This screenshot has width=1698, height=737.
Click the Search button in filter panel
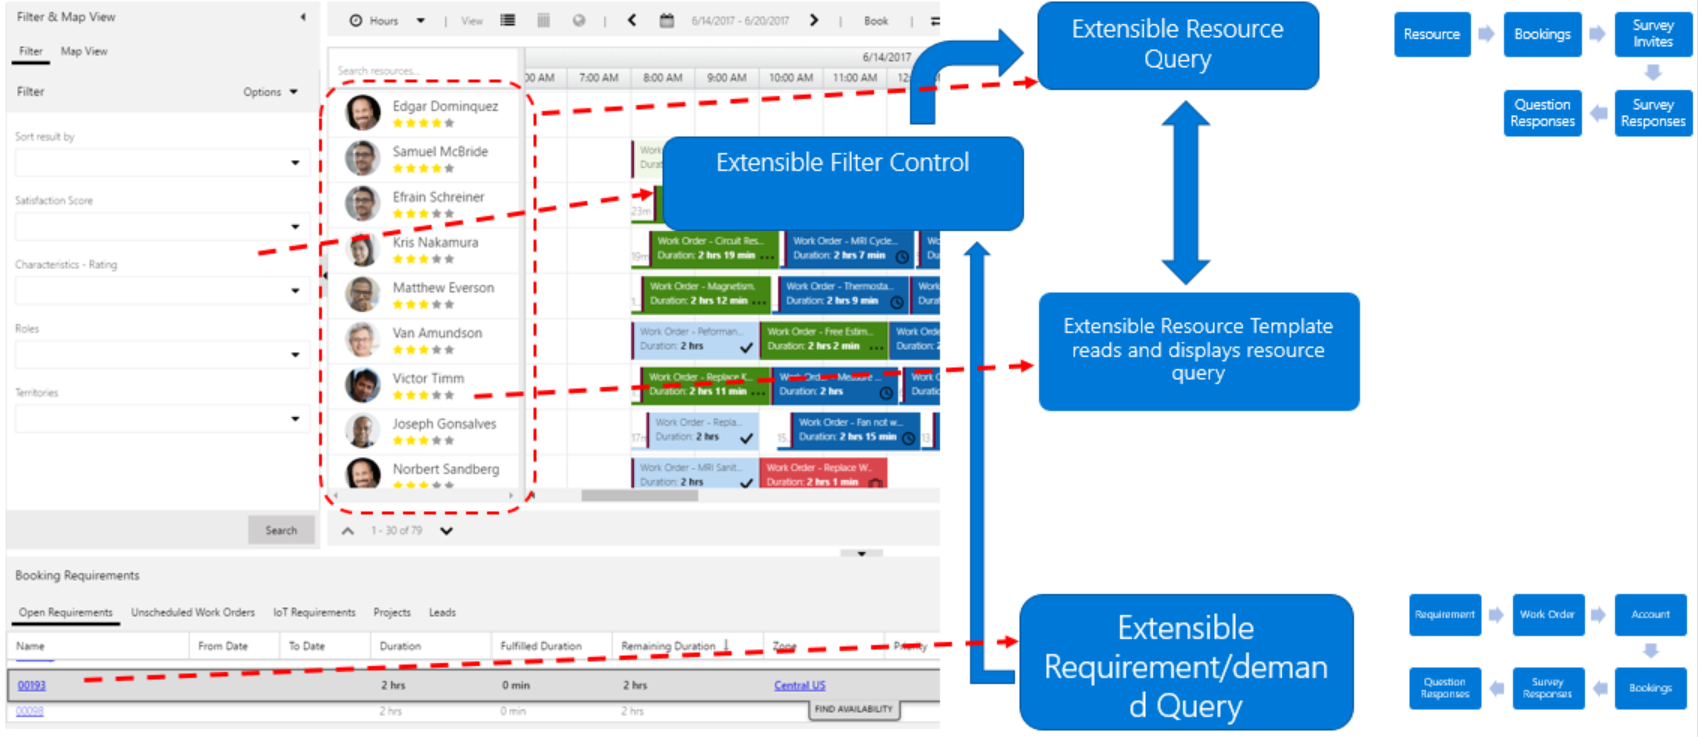(x=281, y=530)
